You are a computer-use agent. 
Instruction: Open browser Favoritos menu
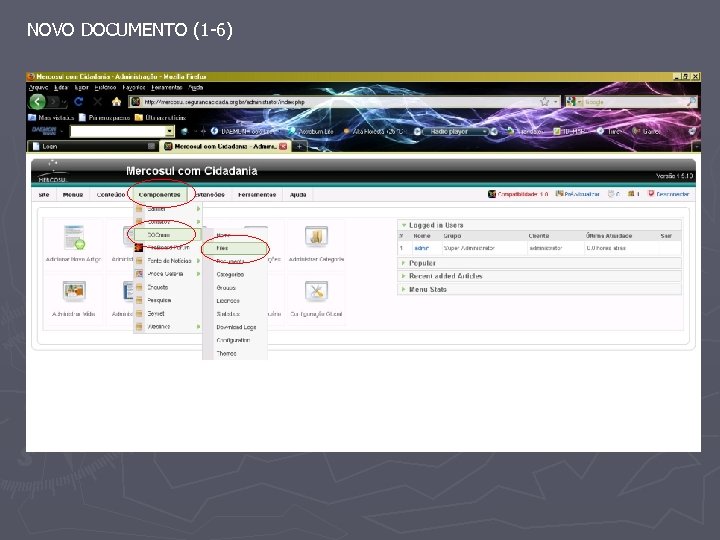[134, 87]
